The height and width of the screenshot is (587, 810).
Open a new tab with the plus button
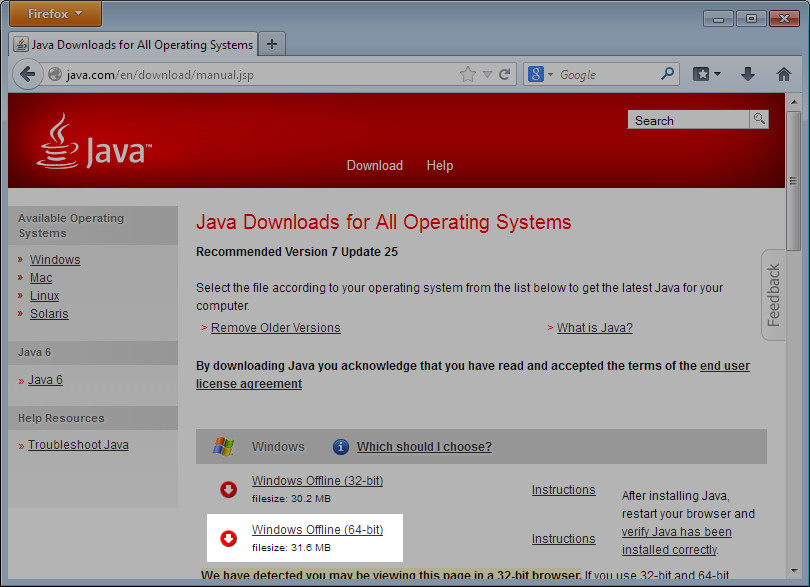pyautogui.click(x=272, y=44)
